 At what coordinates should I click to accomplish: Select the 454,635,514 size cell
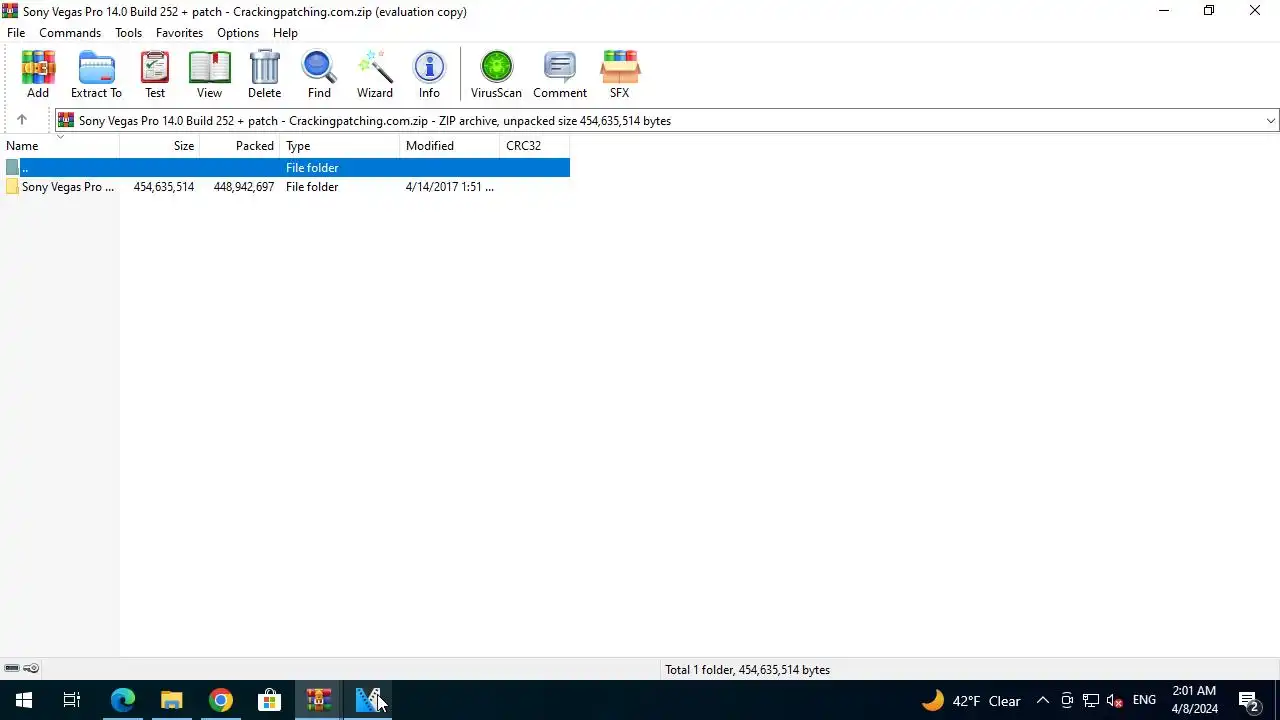(x=164, y=187)
